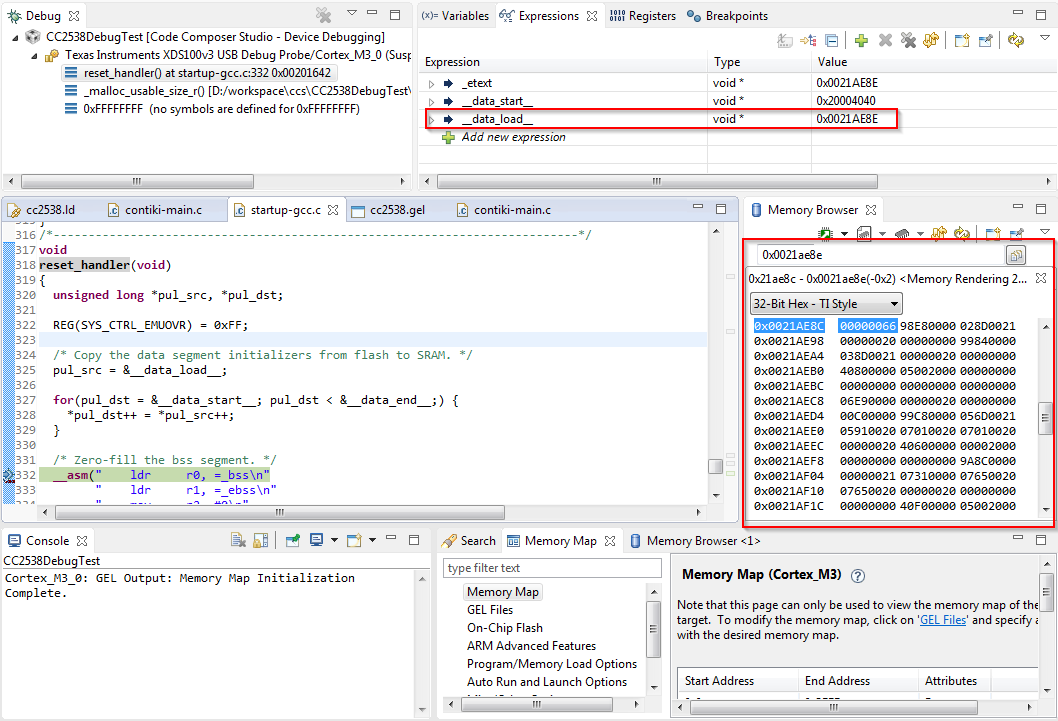Select GEL Files in Memory Map list
The height and width of the screenshot is (721, 1058).
pos(490,610)
